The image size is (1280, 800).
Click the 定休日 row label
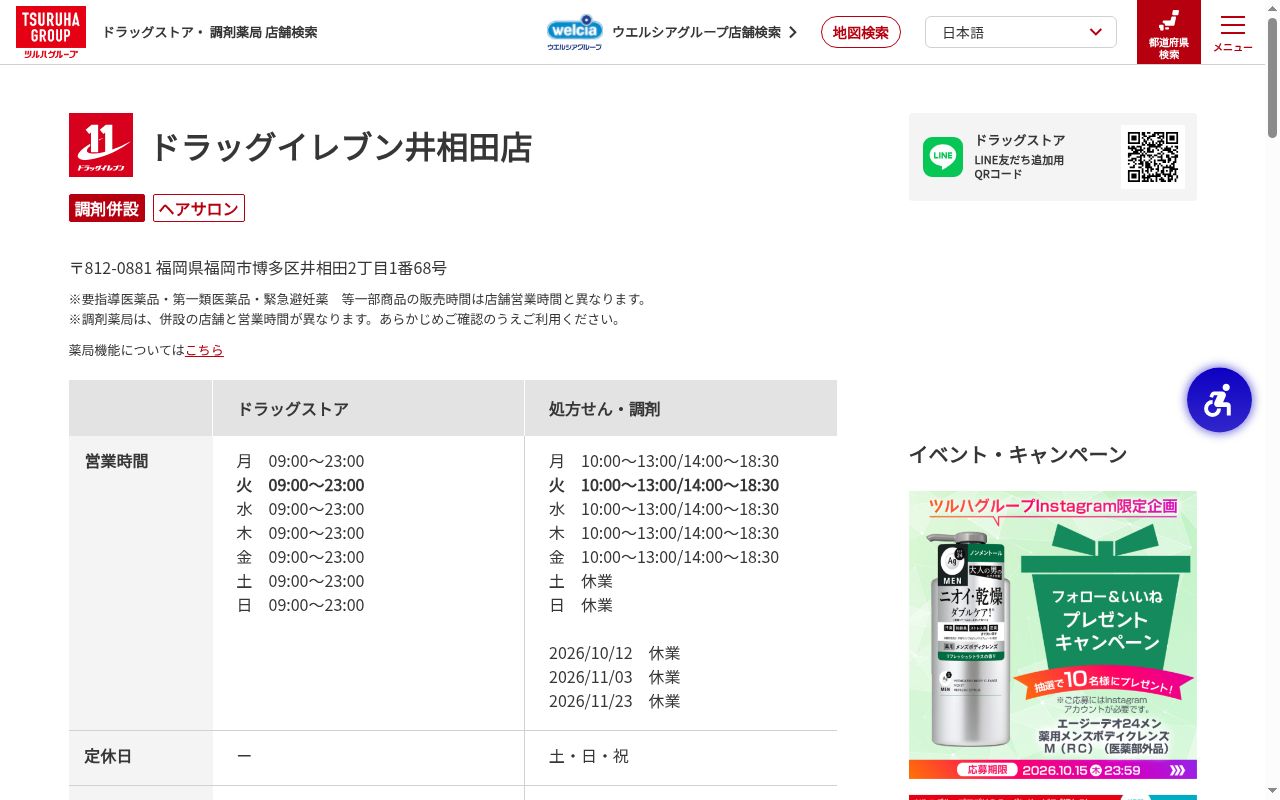109,756
